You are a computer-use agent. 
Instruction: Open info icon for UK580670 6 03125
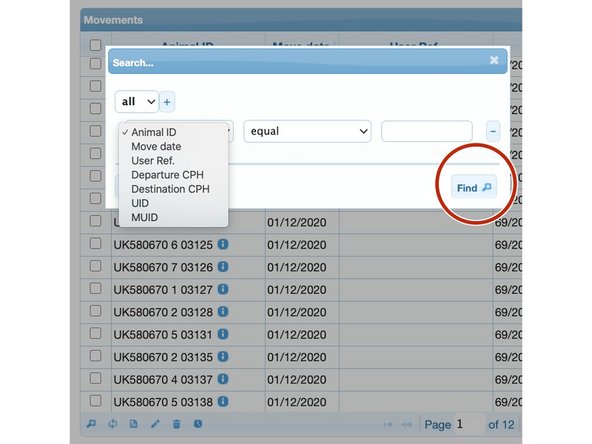coord(223,244)
